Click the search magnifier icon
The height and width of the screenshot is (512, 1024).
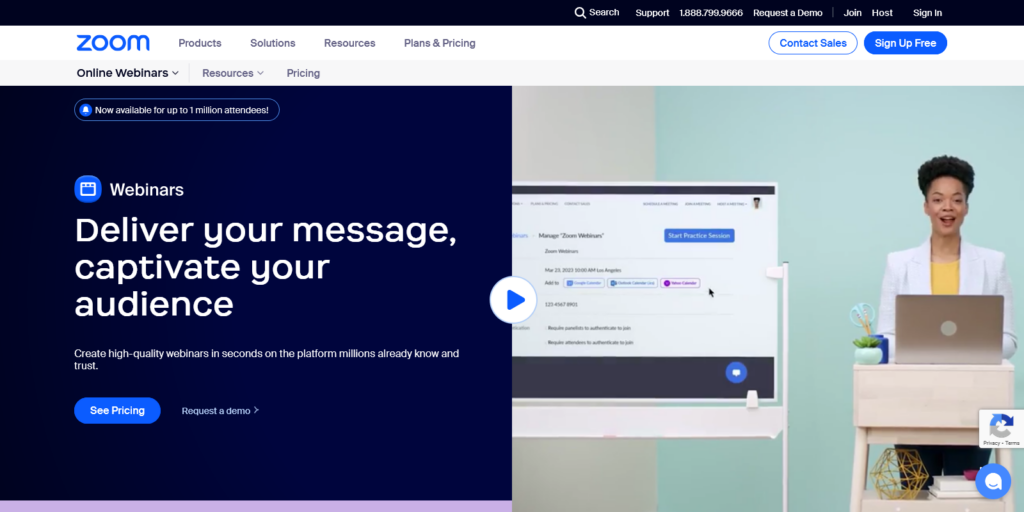coord(580,12)
